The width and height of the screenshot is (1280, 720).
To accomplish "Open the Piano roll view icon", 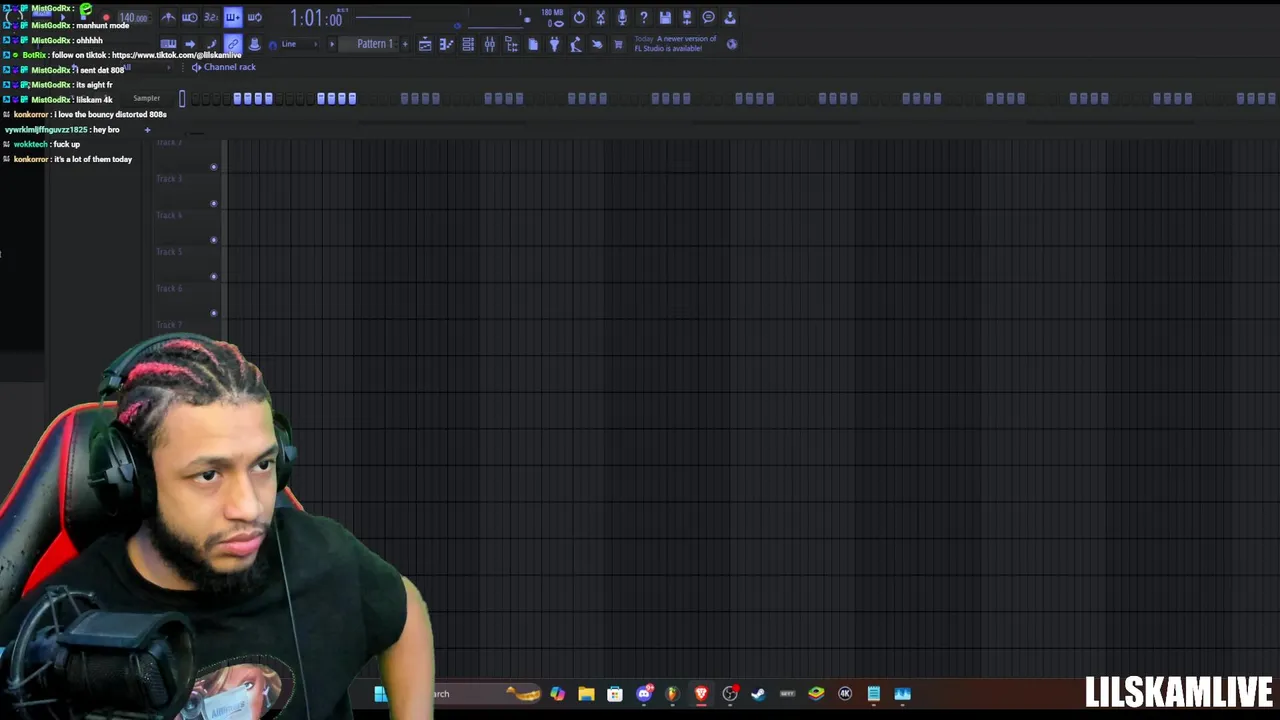I will tap(446, 44).
